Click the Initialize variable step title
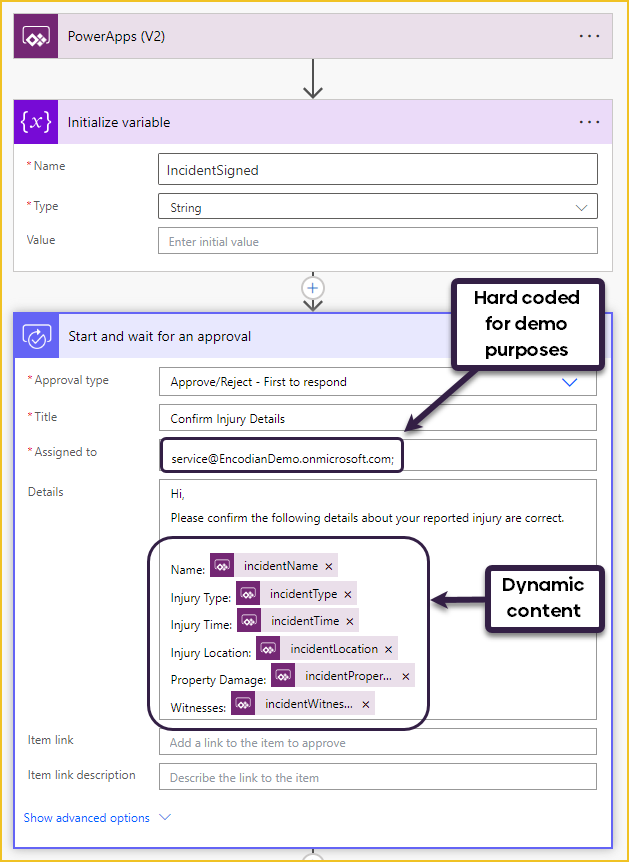629x862 pixels. click(119, 122)
